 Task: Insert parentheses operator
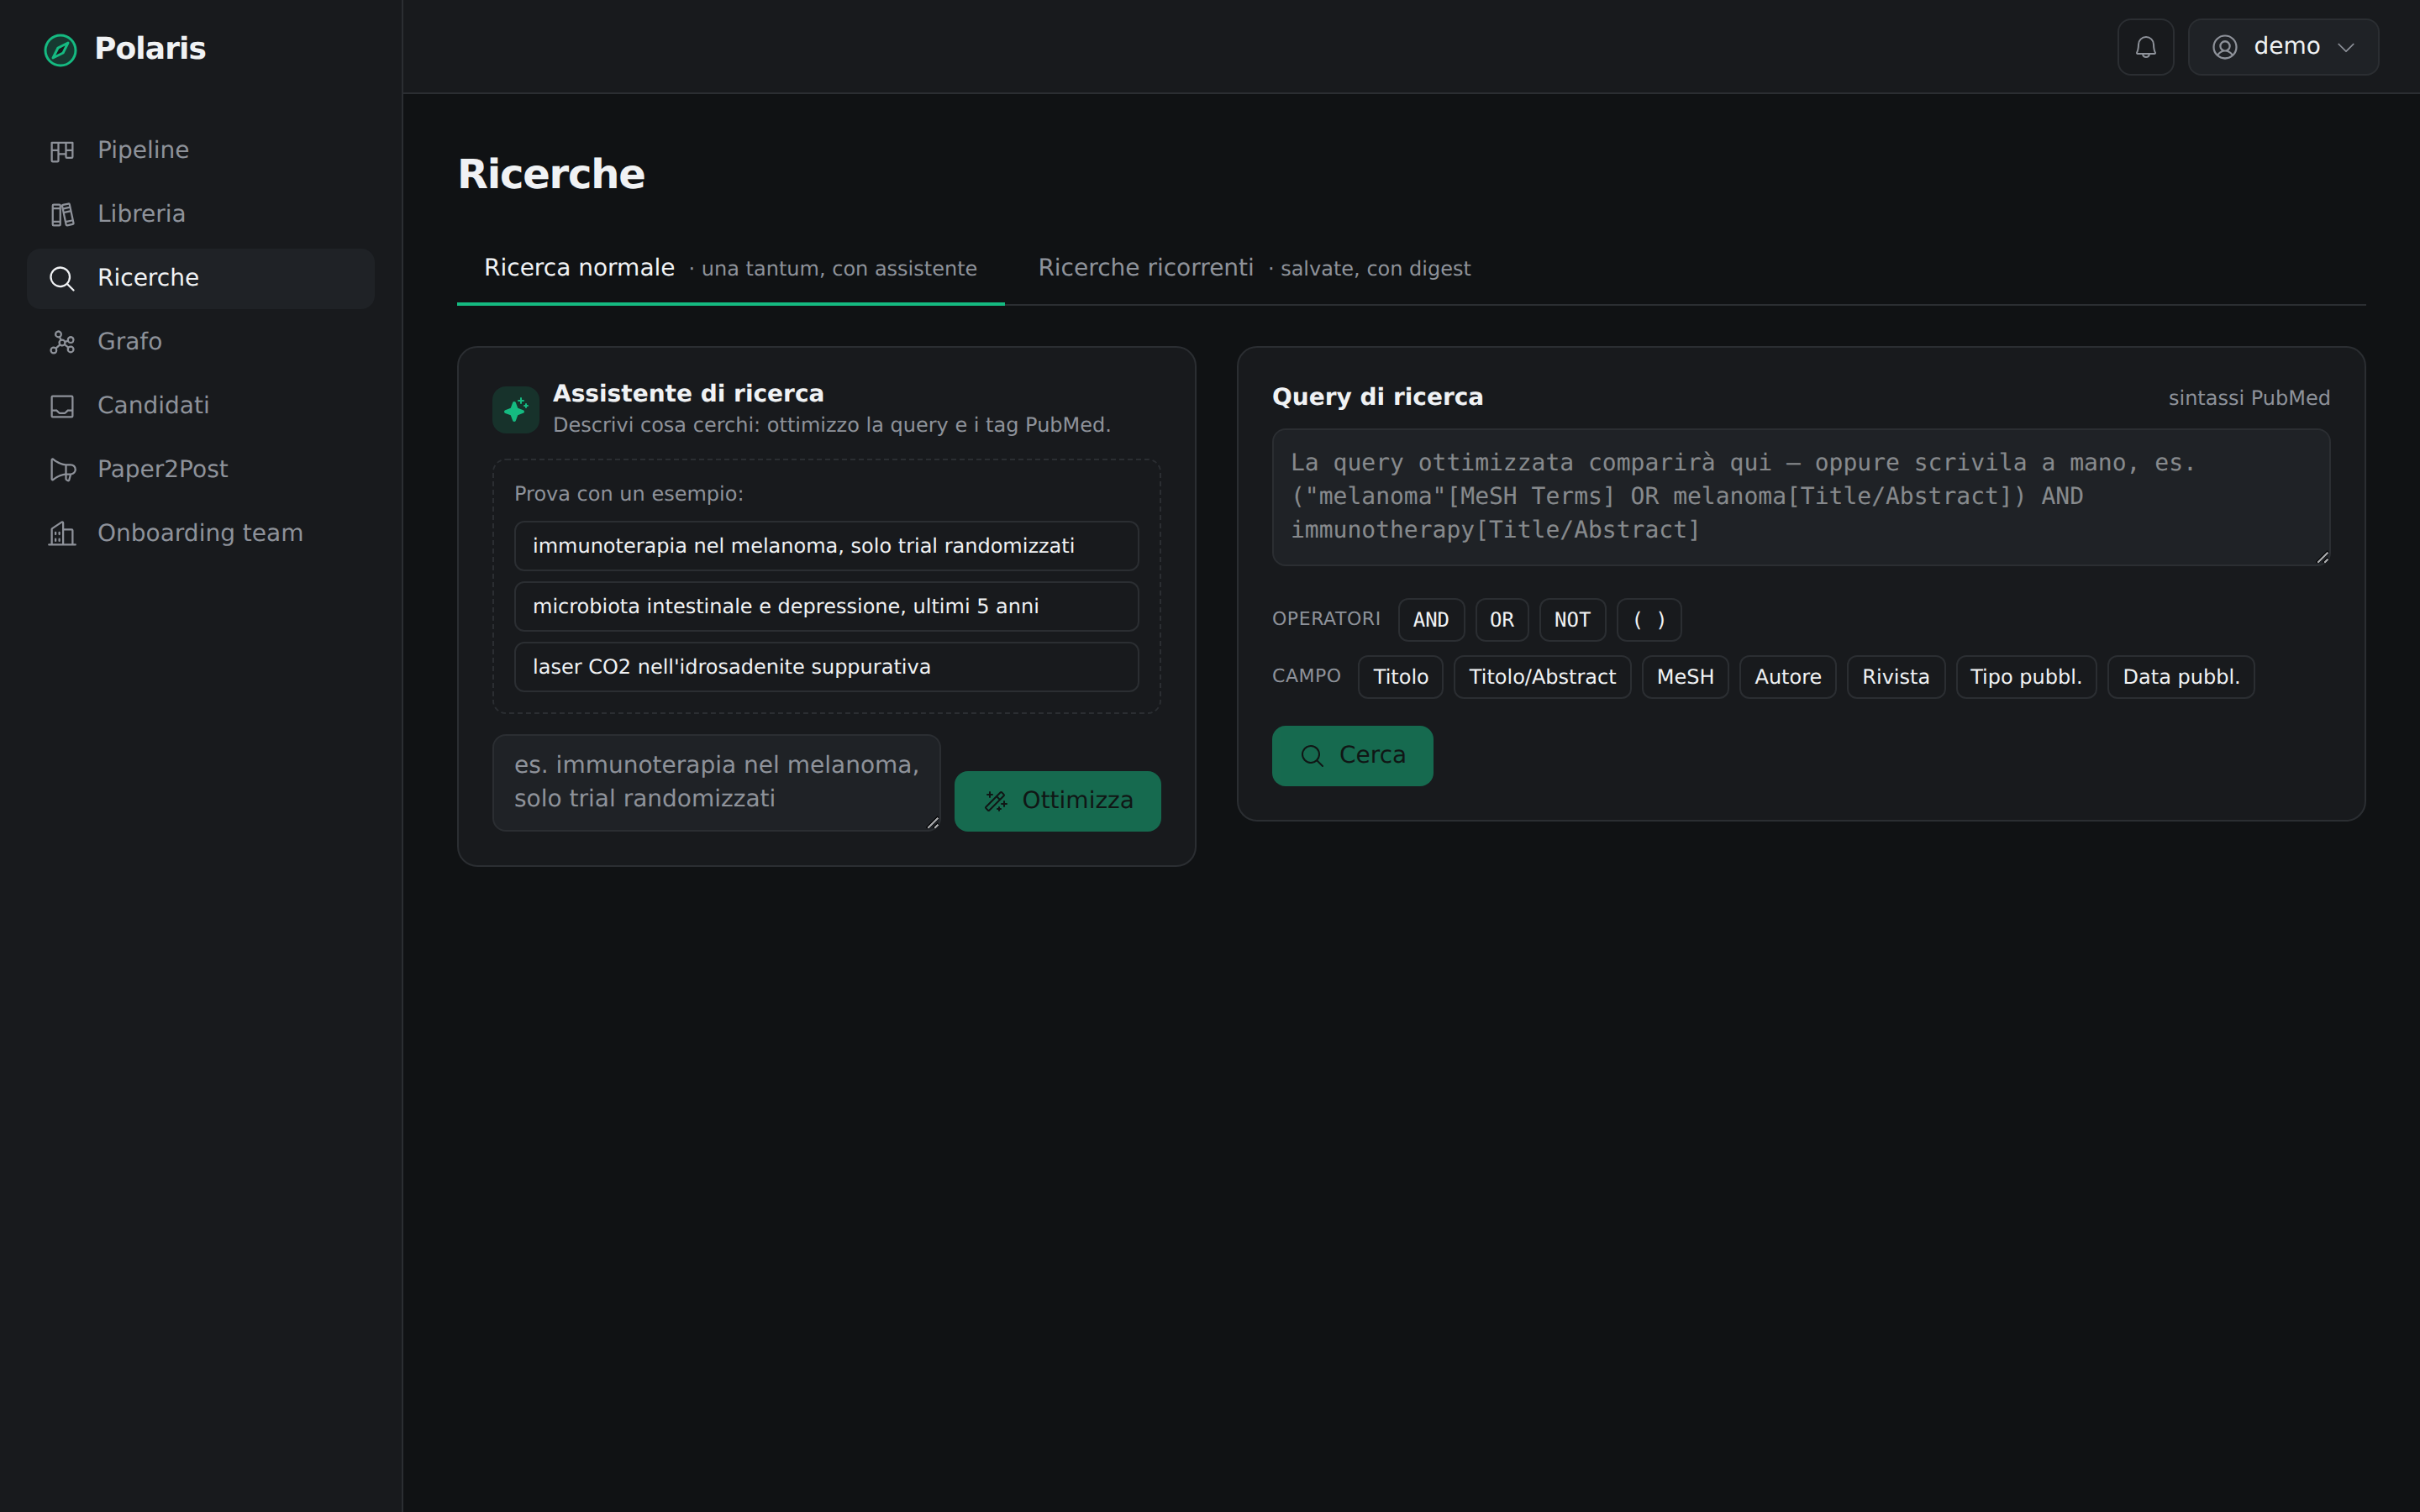pyautogui.click(x=1648, y=620)
